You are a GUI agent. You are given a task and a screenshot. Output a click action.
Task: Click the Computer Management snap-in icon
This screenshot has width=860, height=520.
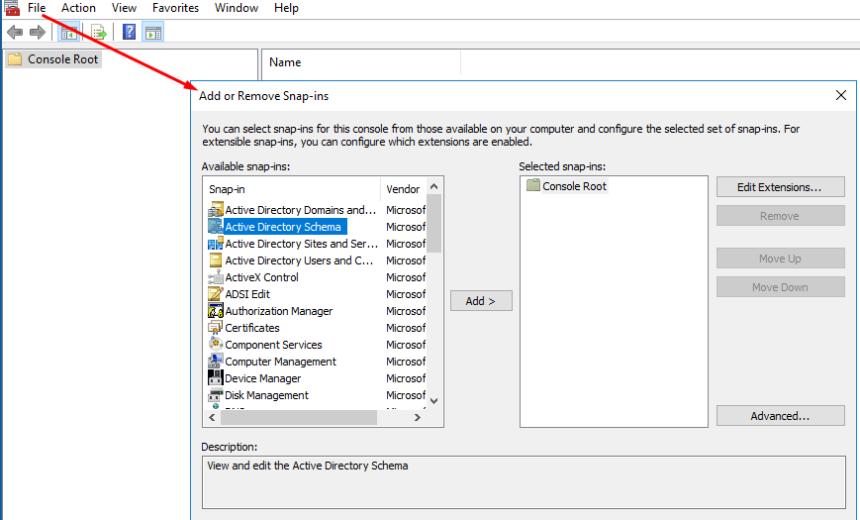(x=216, y=361)
